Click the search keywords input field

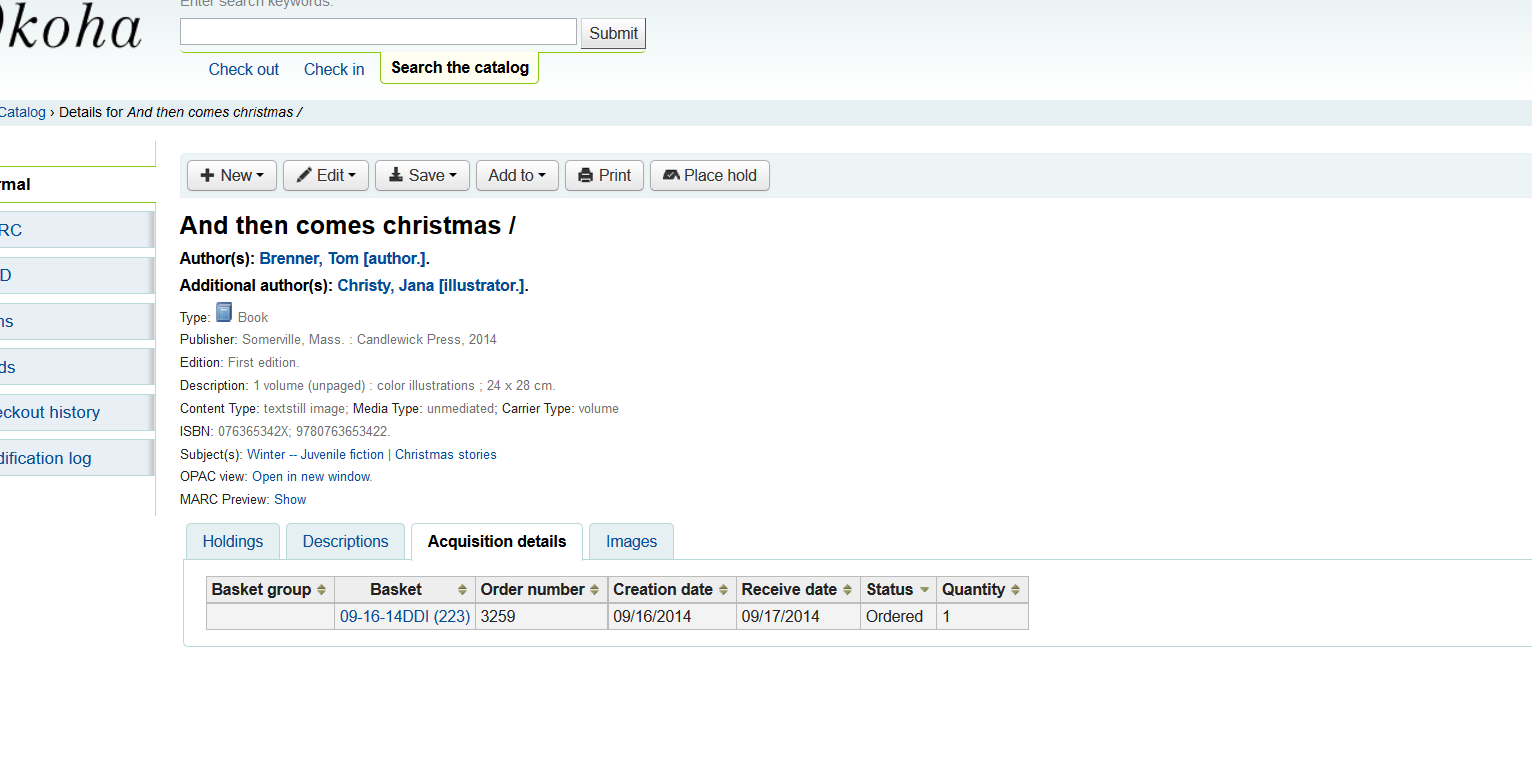click(x=378, y=32)
